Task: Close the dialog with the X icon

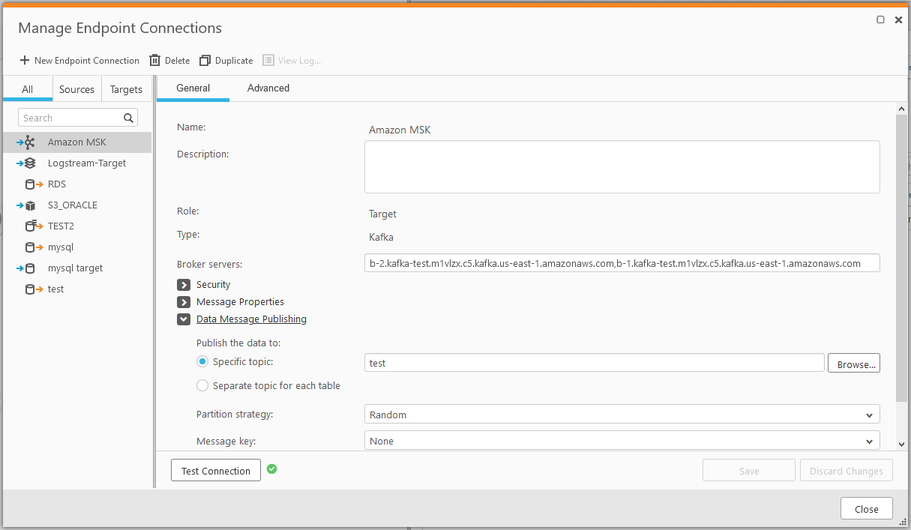Action: pos(898,19)
